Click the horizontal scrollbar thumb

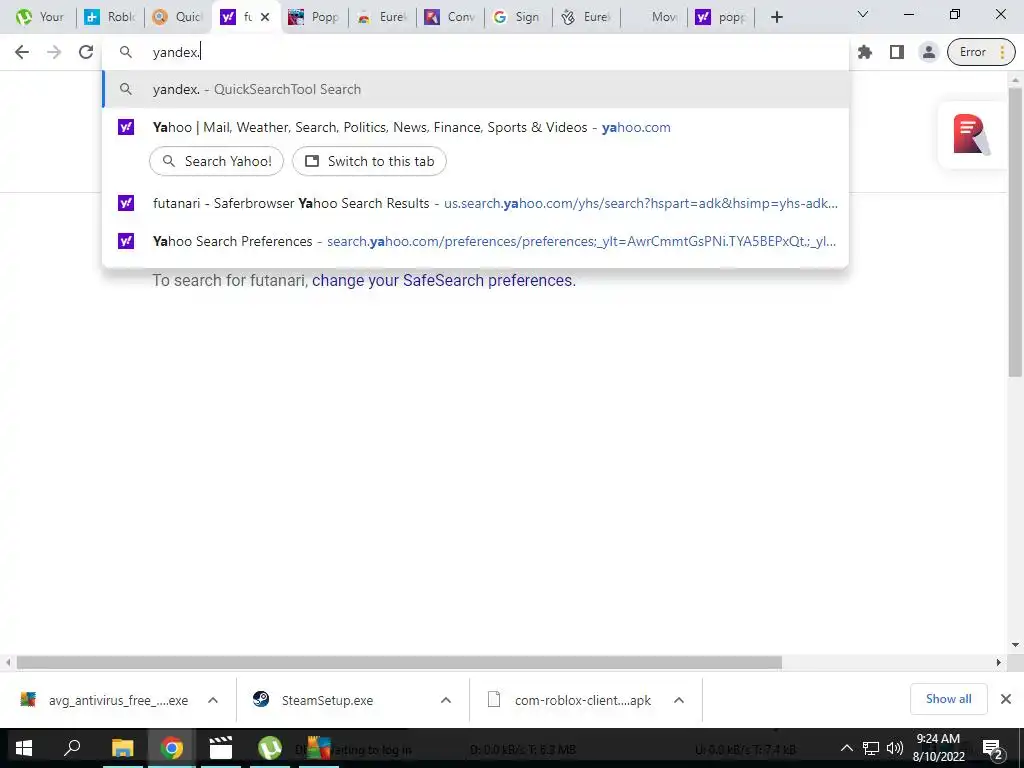pyautogui.click(x=399, y=662)
